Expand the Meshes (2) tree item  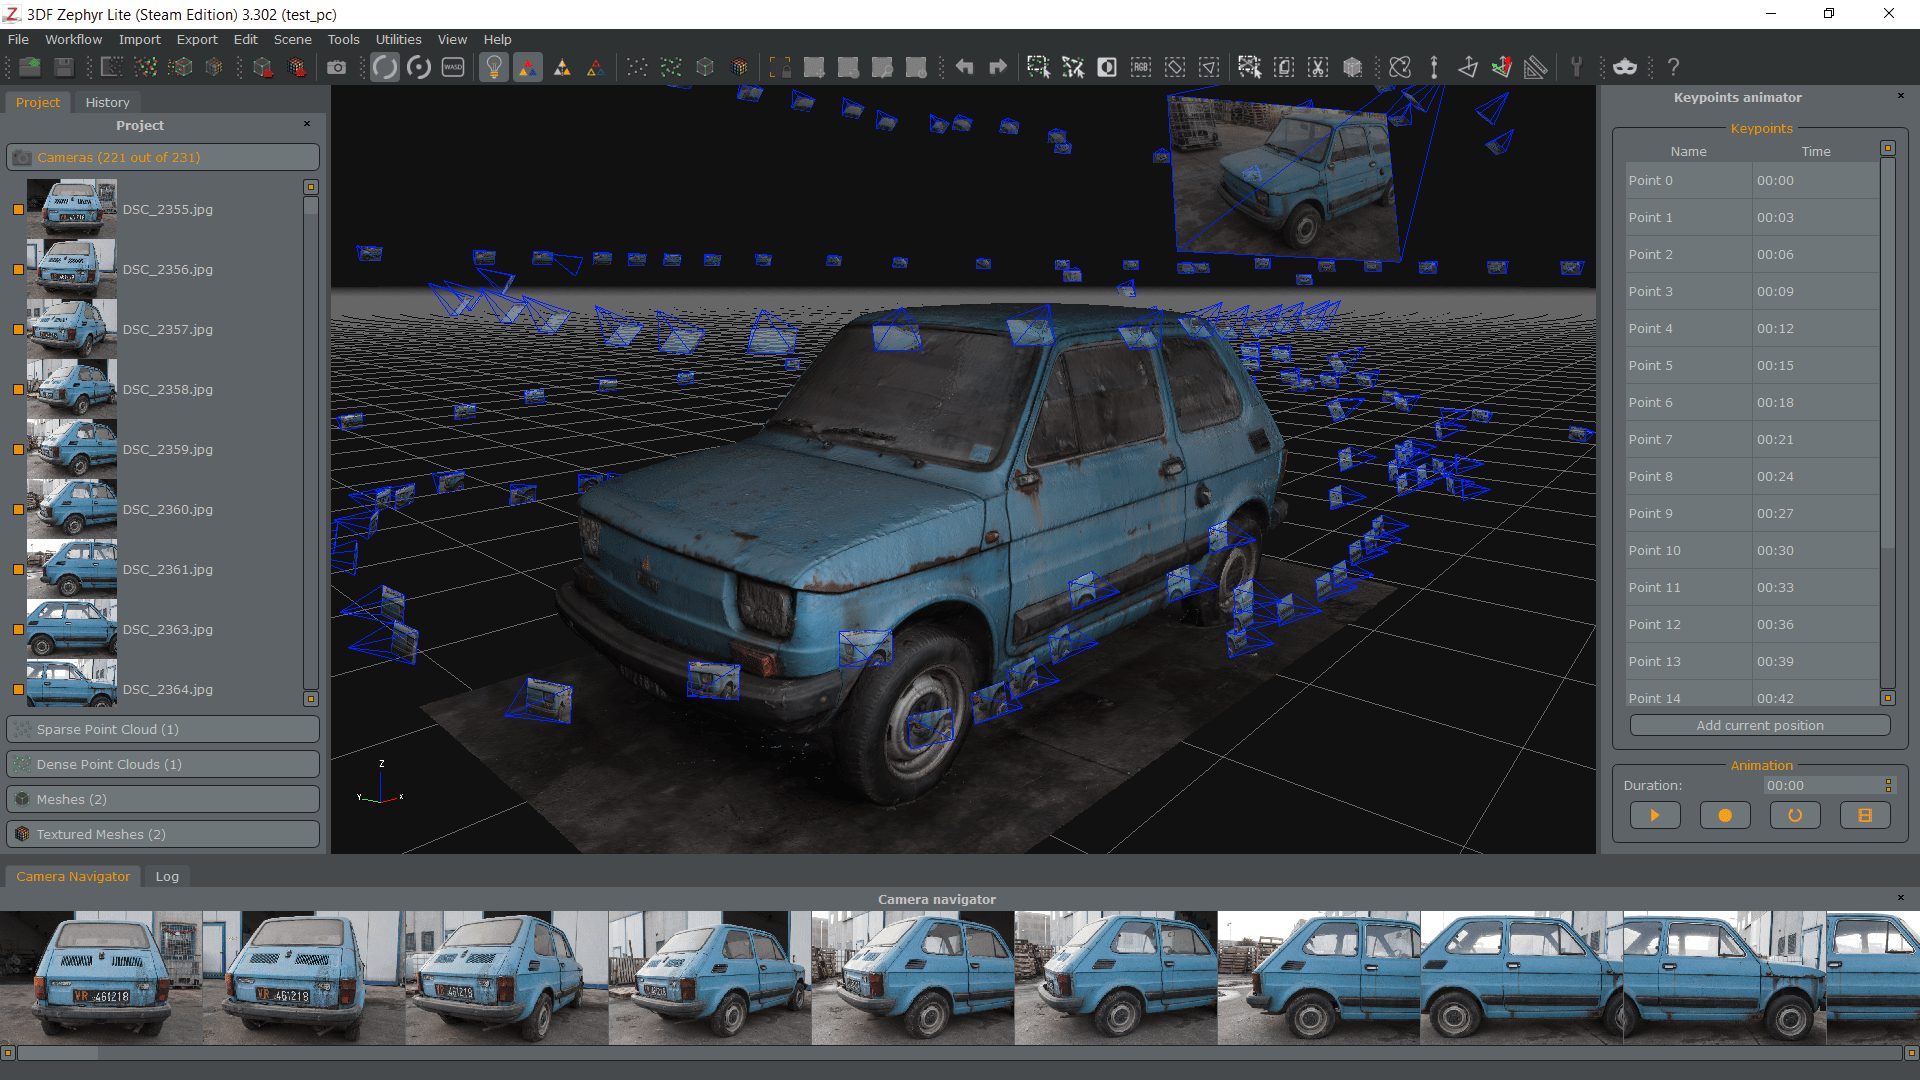[x=161, y=798]
